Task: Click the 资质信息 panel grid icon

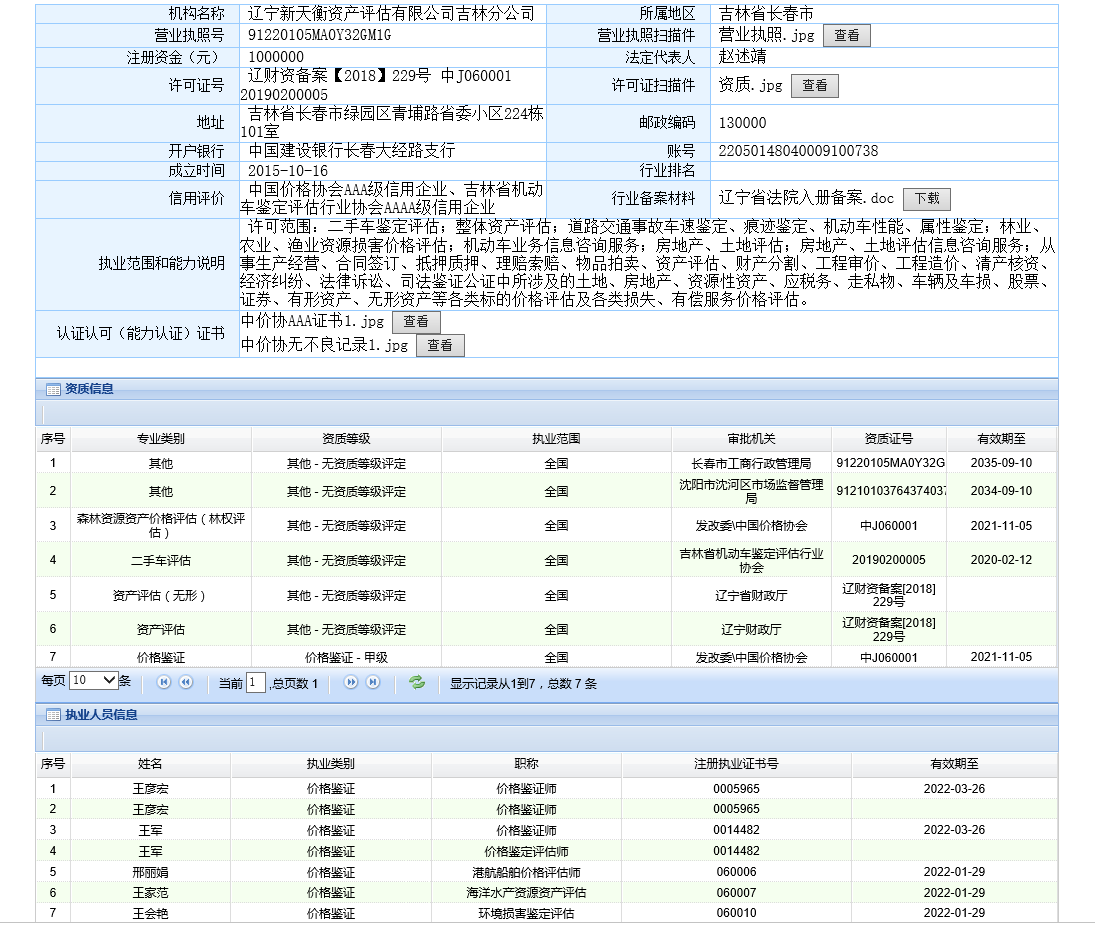Action: pos(53,390)
